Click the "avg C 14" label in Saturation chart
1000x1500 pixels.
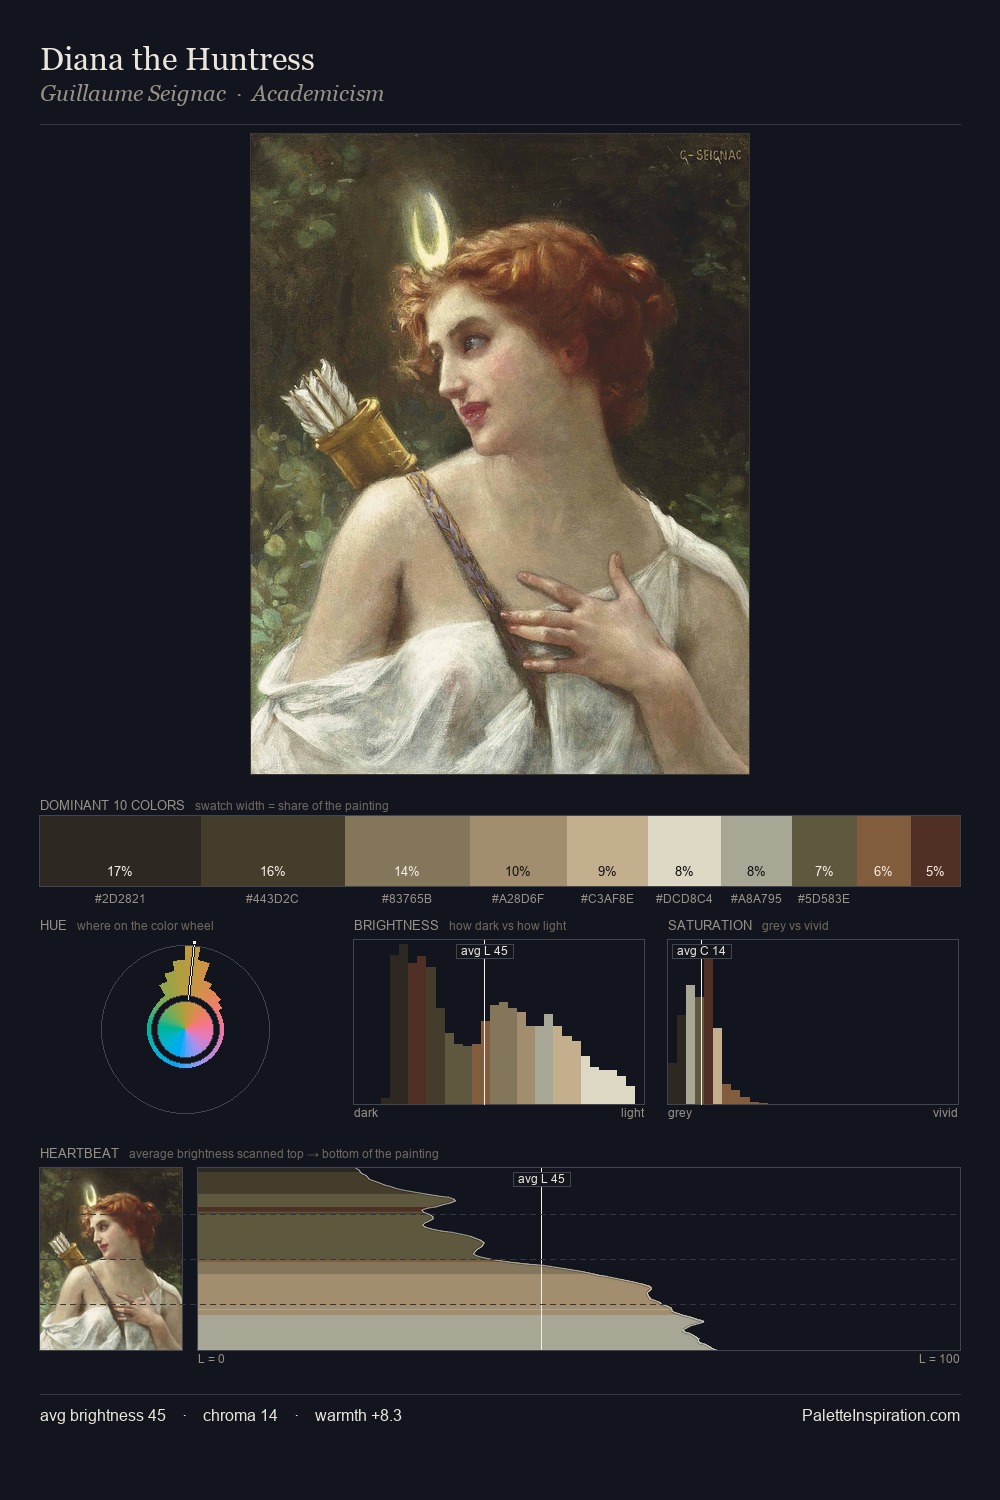point(701,951)
